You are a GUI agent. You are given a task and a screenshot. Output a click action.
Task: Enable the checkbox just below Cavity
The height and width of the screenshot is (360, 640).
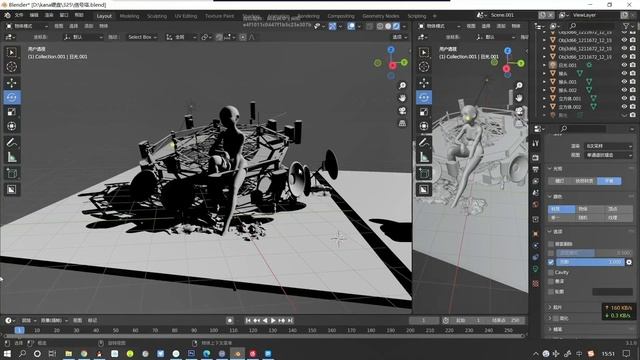[x=551, y=282]
